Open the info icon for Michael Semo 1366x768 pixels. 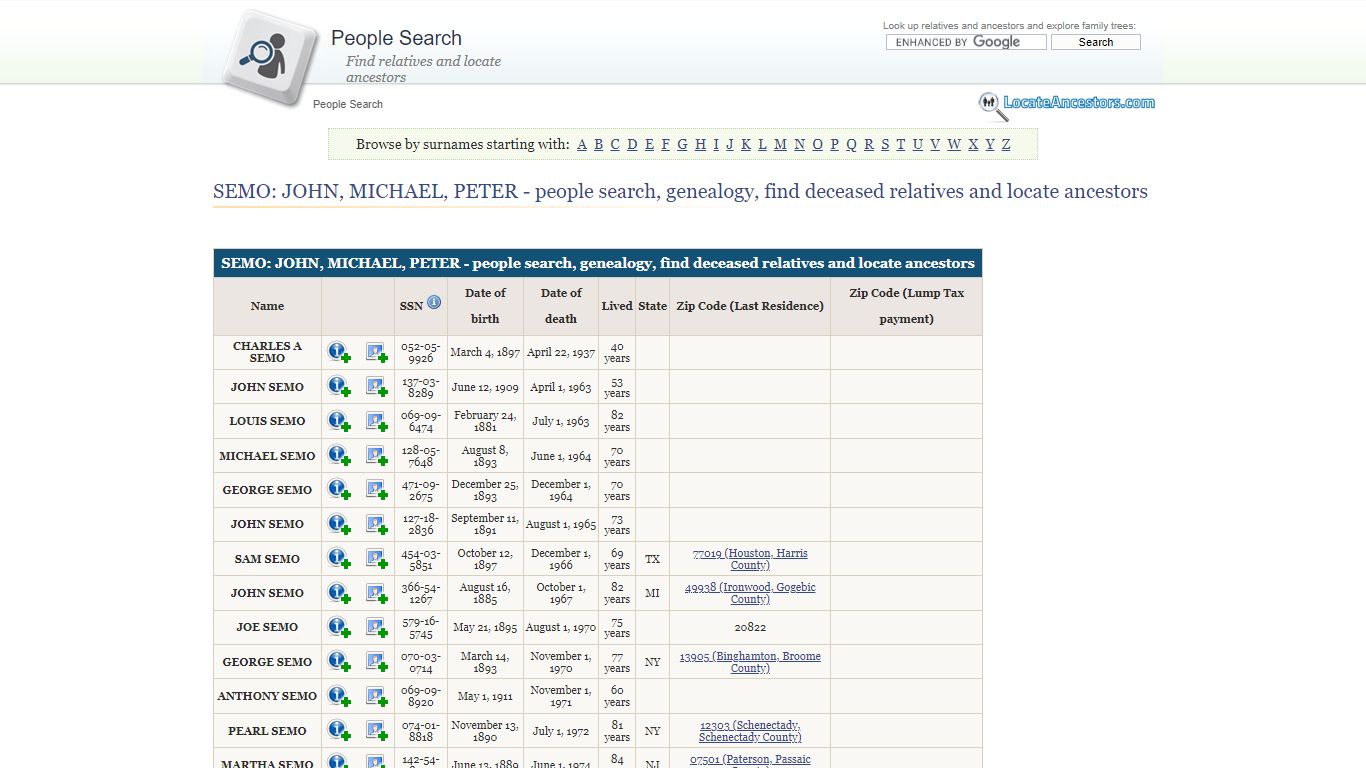339,456
